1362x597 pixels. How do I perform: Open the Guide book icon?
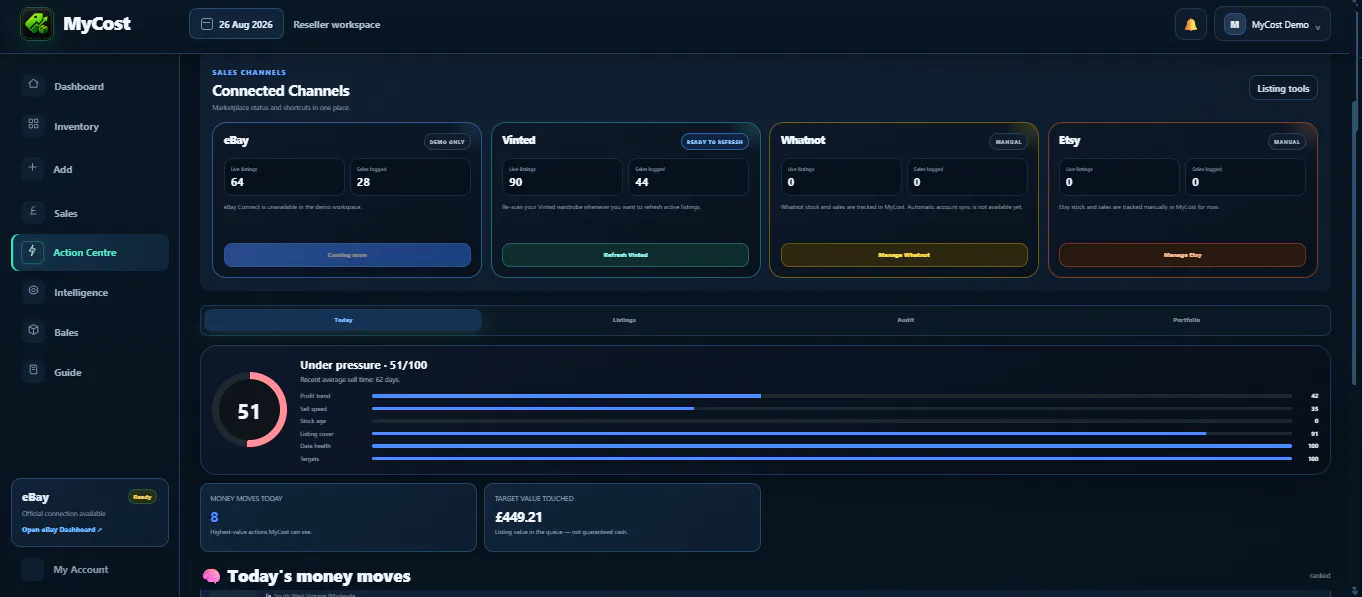(x=33, y=372)
